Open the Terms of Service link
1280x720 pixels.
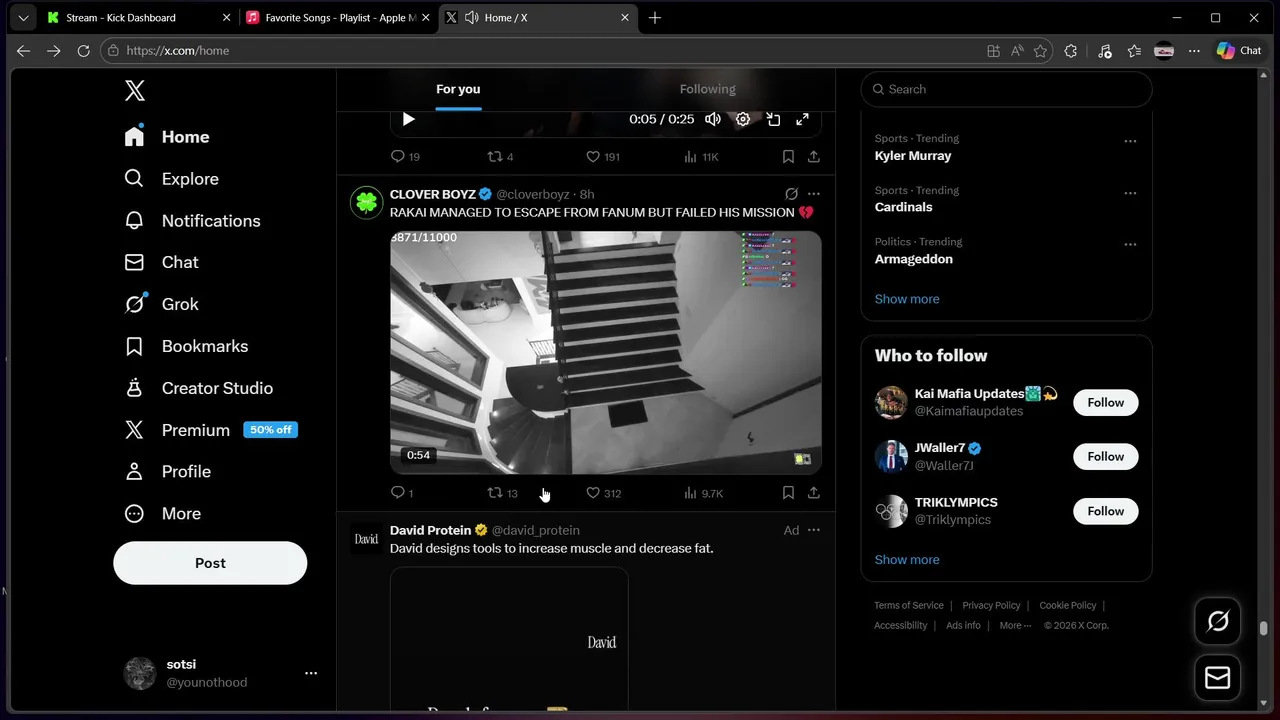pos(909,605)
